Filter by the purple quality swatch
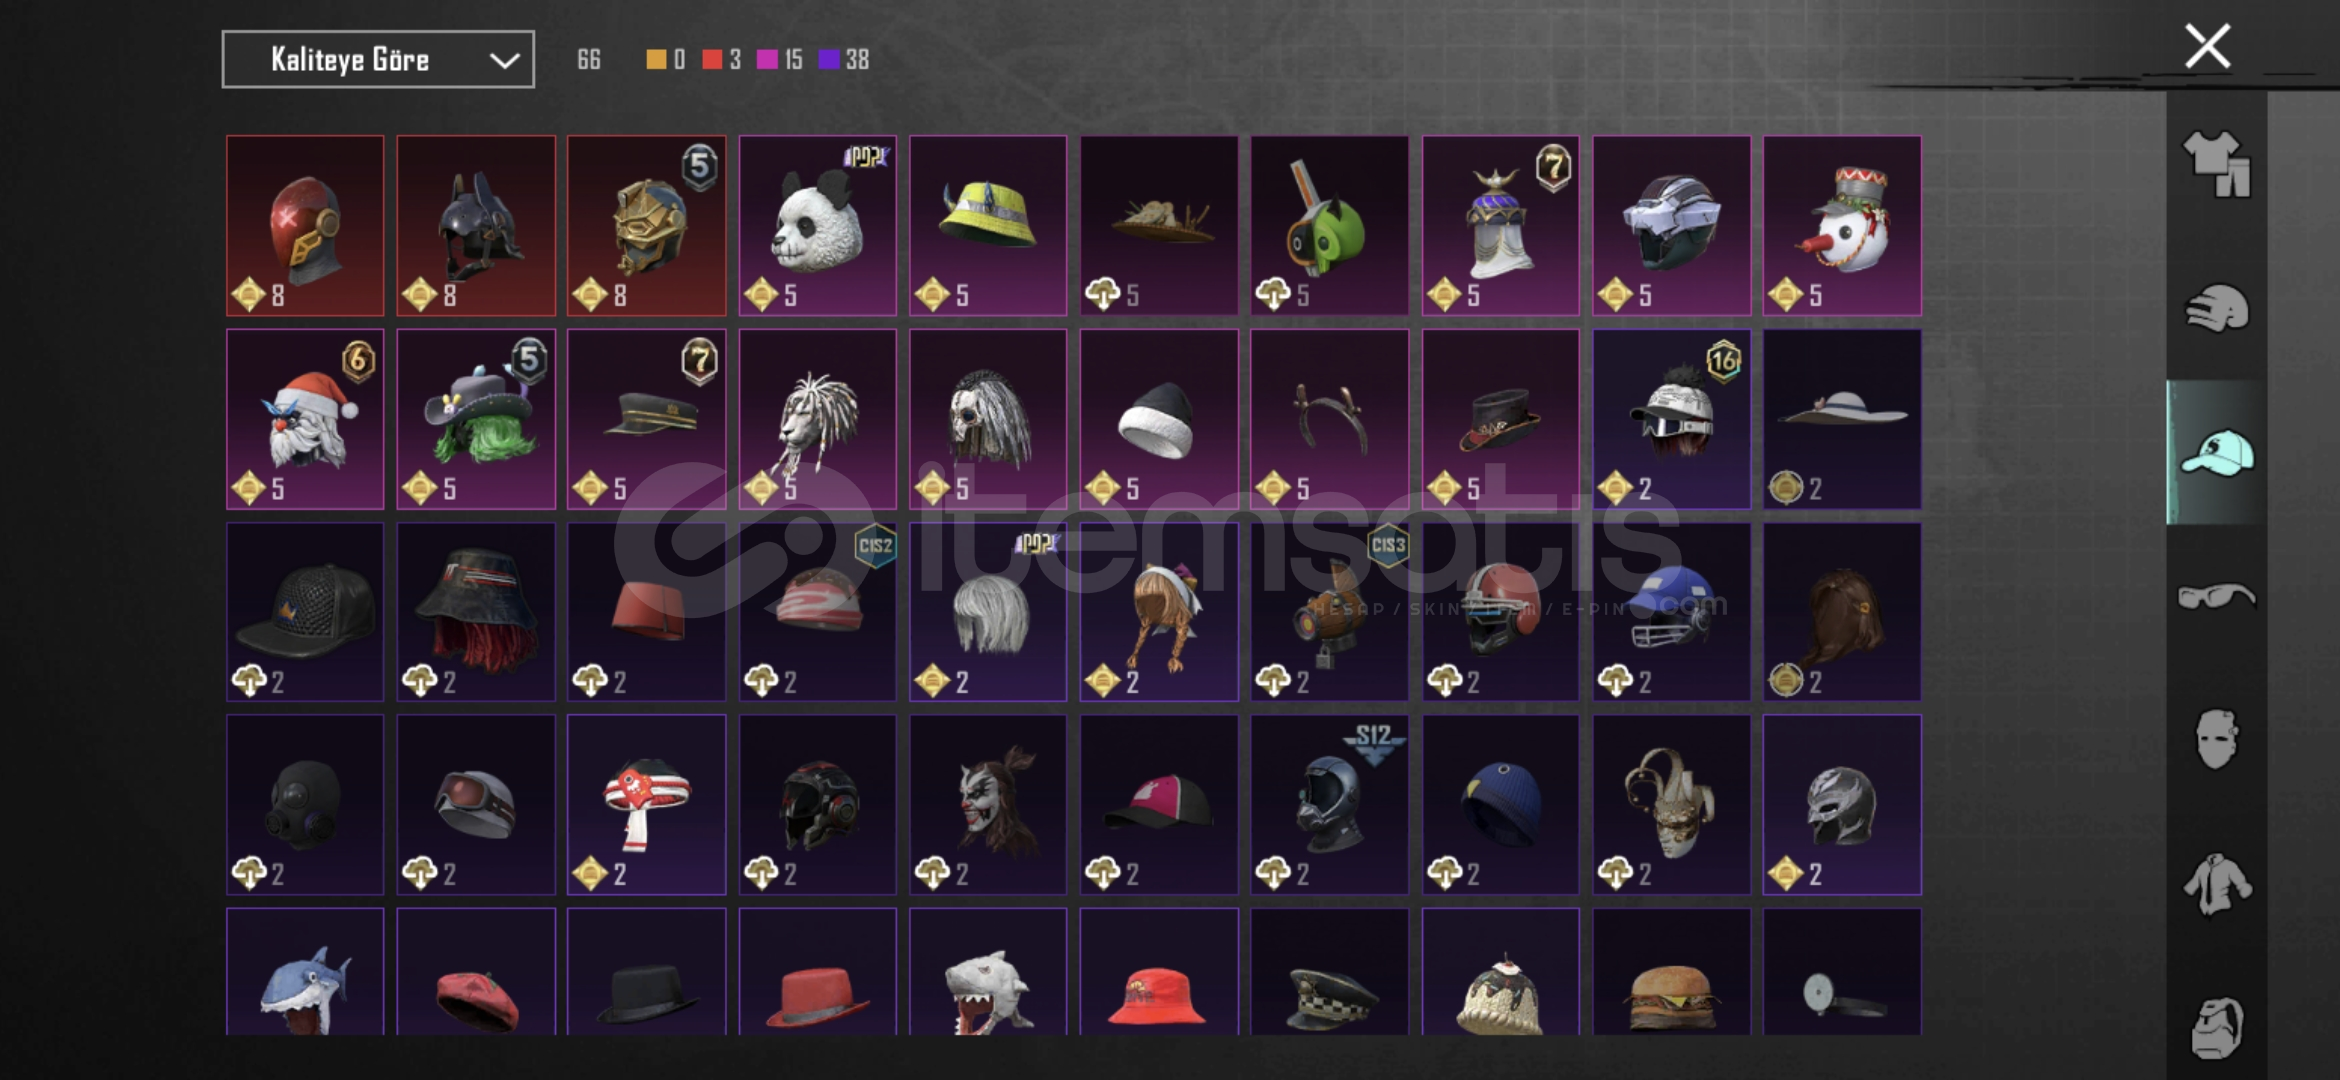The image size is (2340, 1080). pyautogui.click(x=828, y=60)
